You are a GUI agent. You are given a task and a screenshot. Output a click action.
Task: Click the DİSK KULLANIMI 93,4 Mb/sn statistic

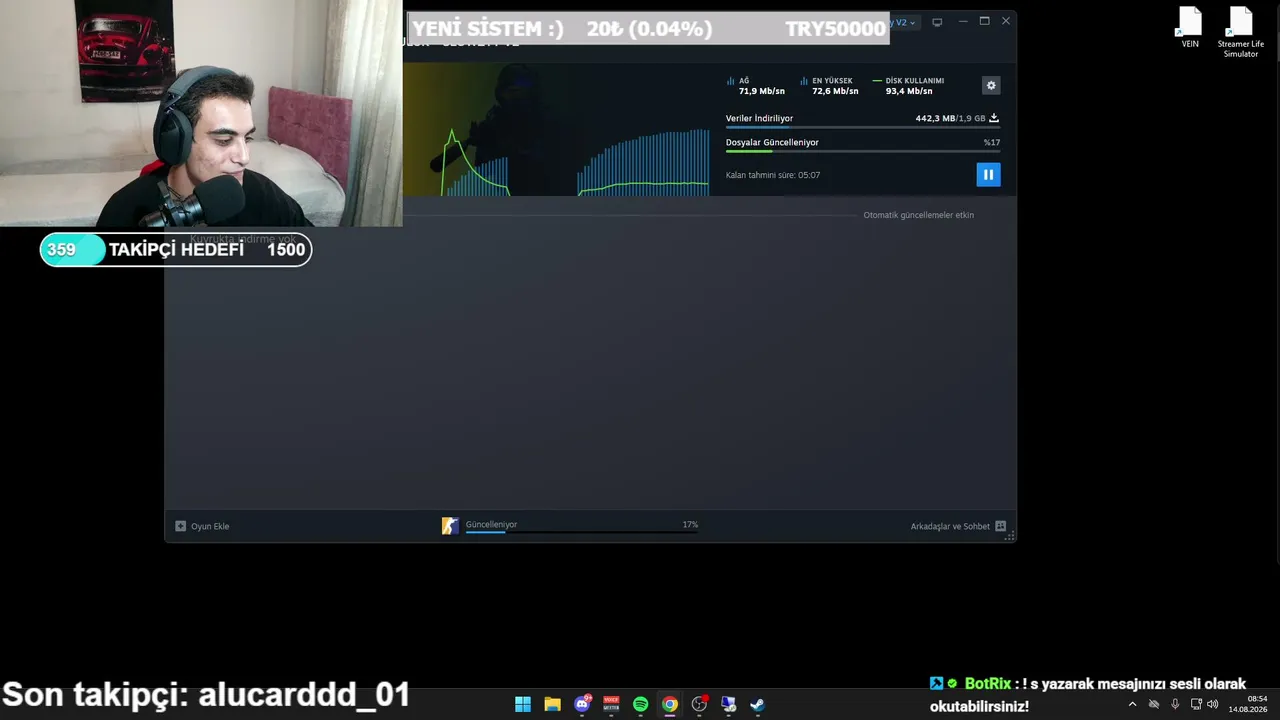pyautogui.click(x=908, y=86)
